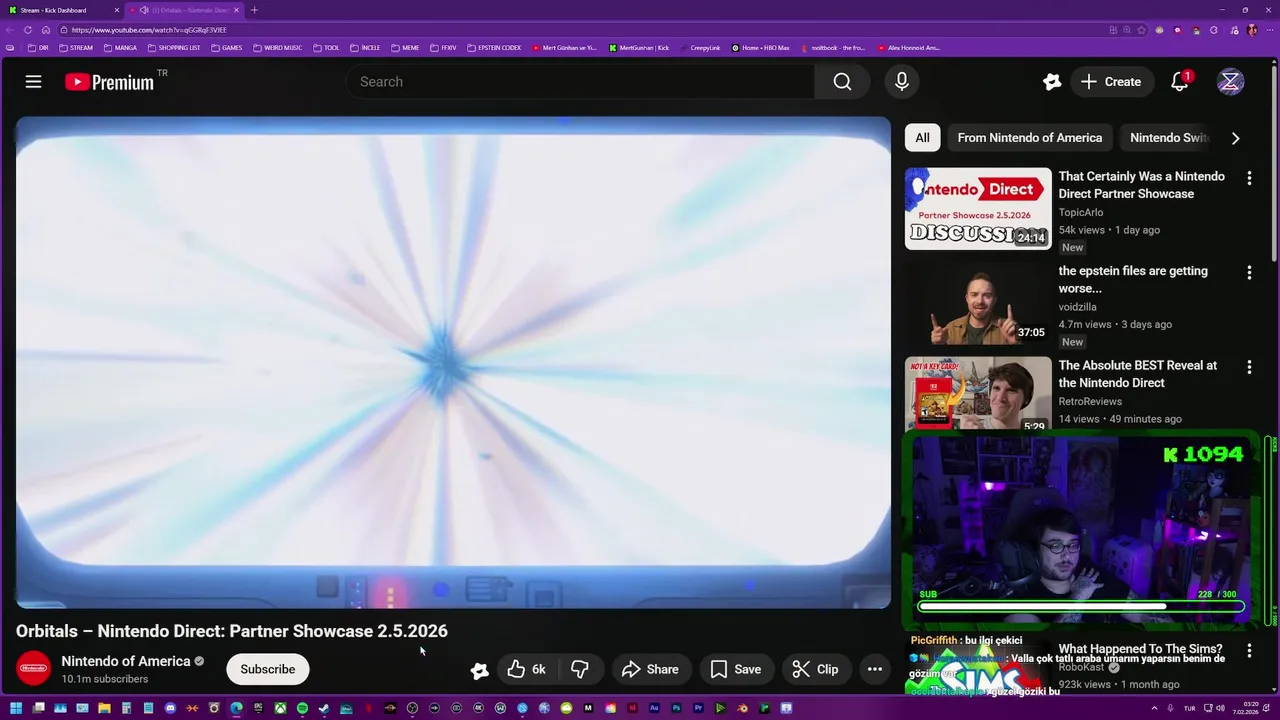Click TopicArlo channel name
Viewport: 1280px width, 720px height.
pos(1081,212)
